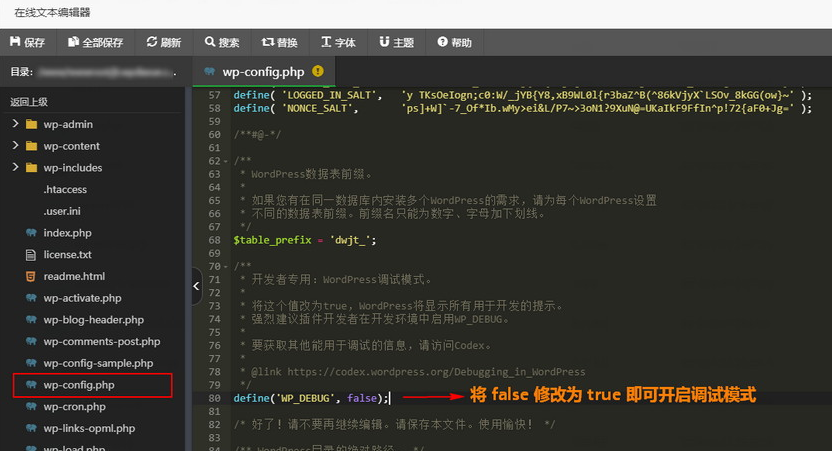This screenshot has width=832, height=451.
Task: Click the PHP icon in the wp-config.php tab
Action: pos(210,71)
